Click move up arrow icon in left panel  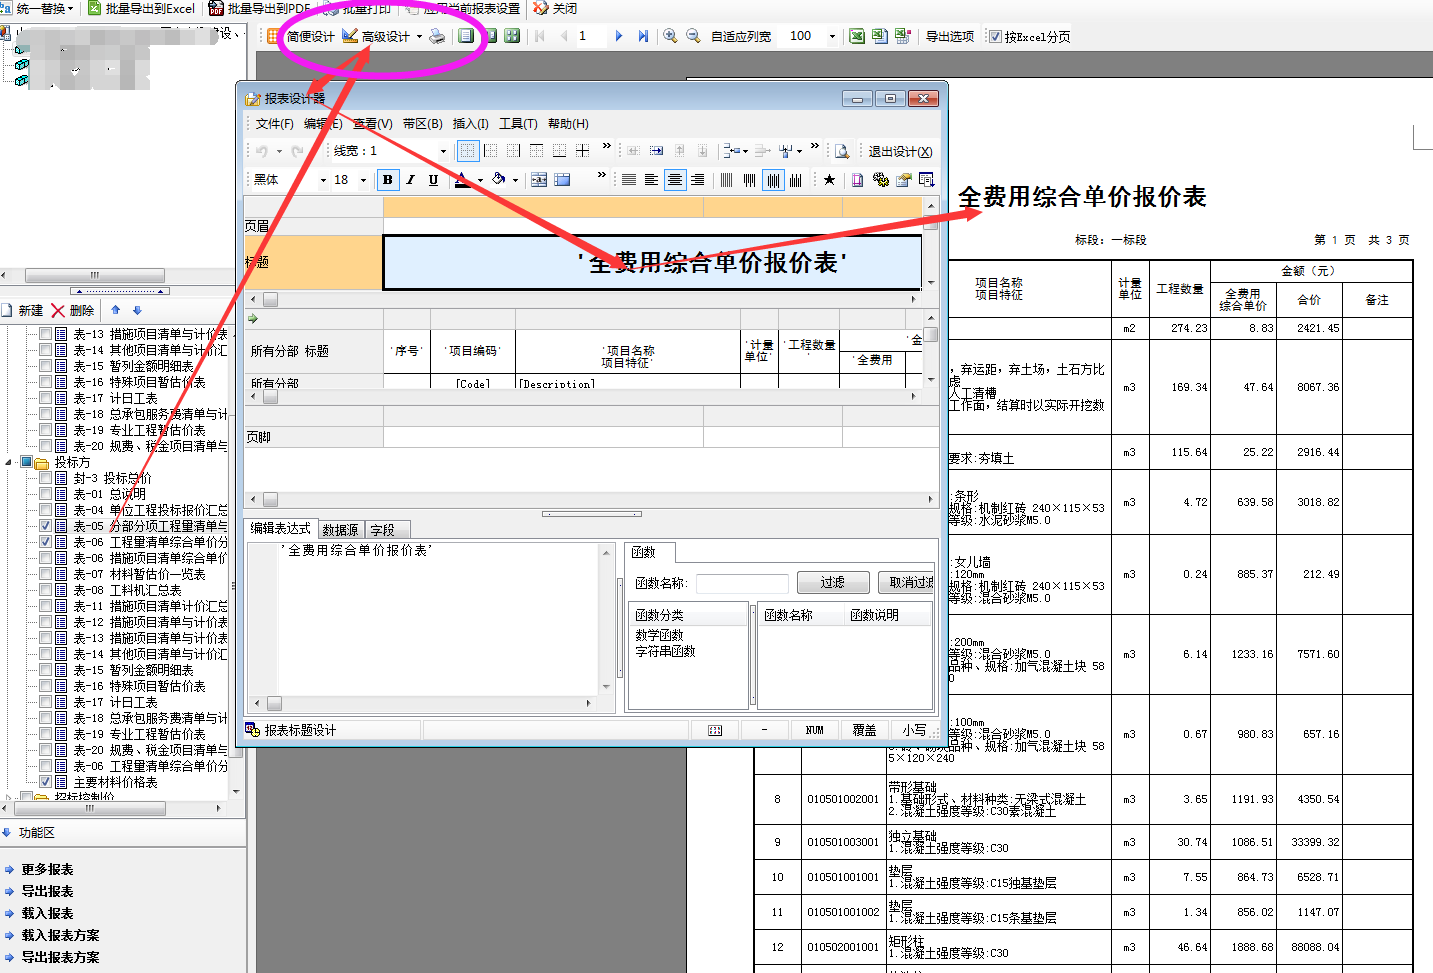115,310
